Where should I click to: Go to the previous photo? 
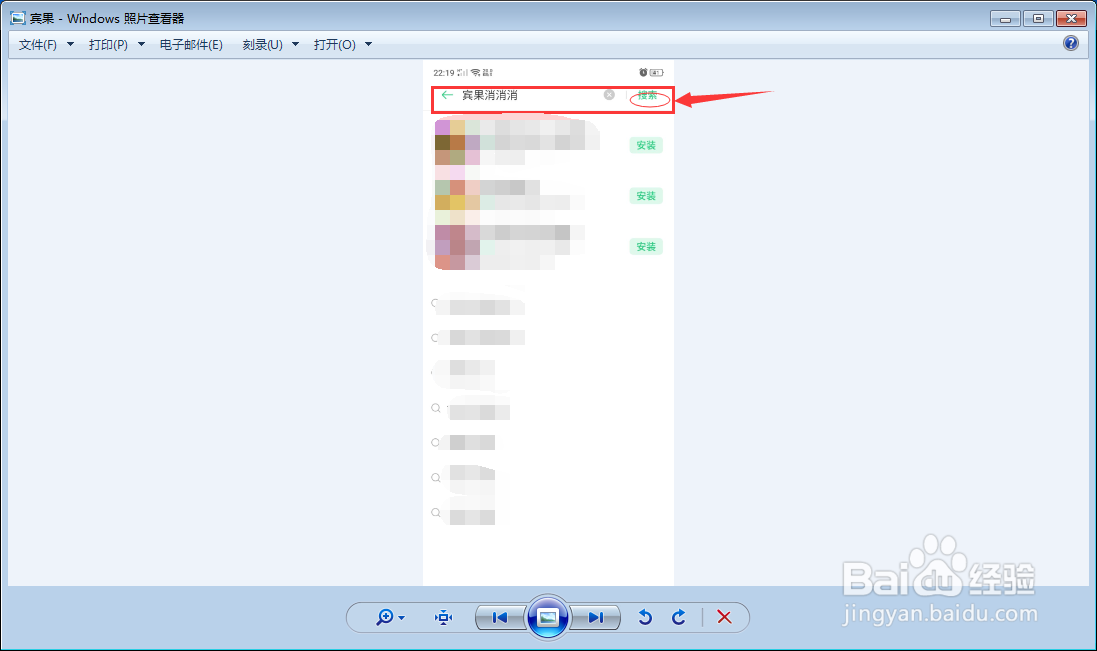[x=500, y=617]
